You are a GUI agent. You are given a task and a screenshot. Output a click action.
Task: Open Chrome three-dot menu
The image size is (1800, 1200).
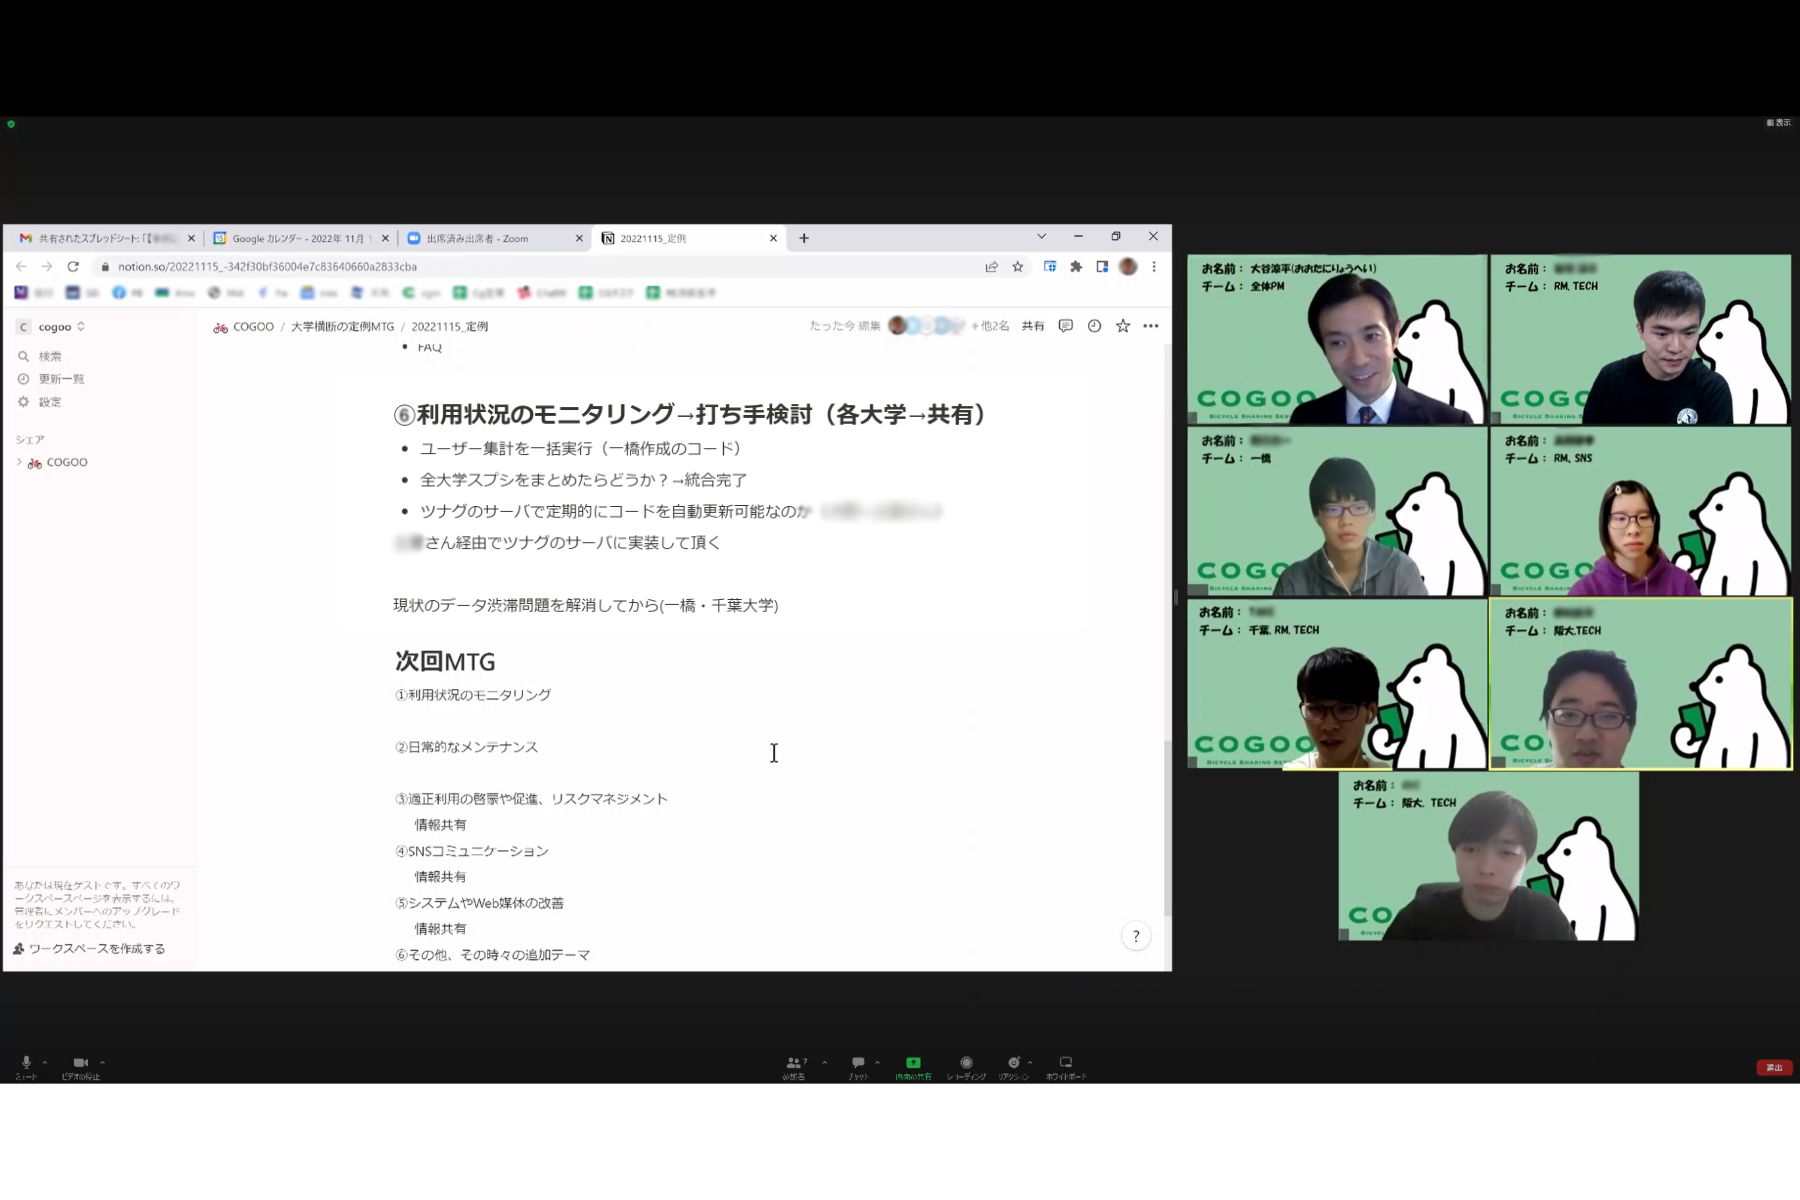click(x=1154, y=267)
